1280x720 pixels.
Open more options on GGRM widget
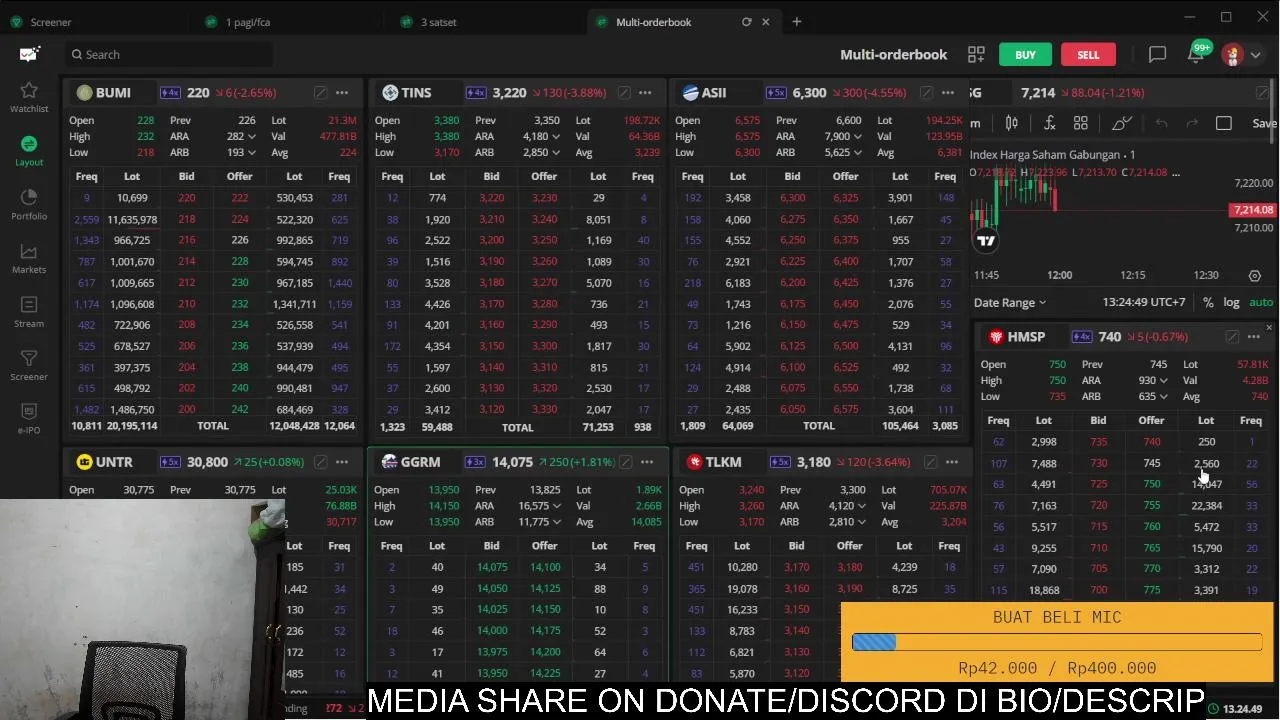click(647, 462)
